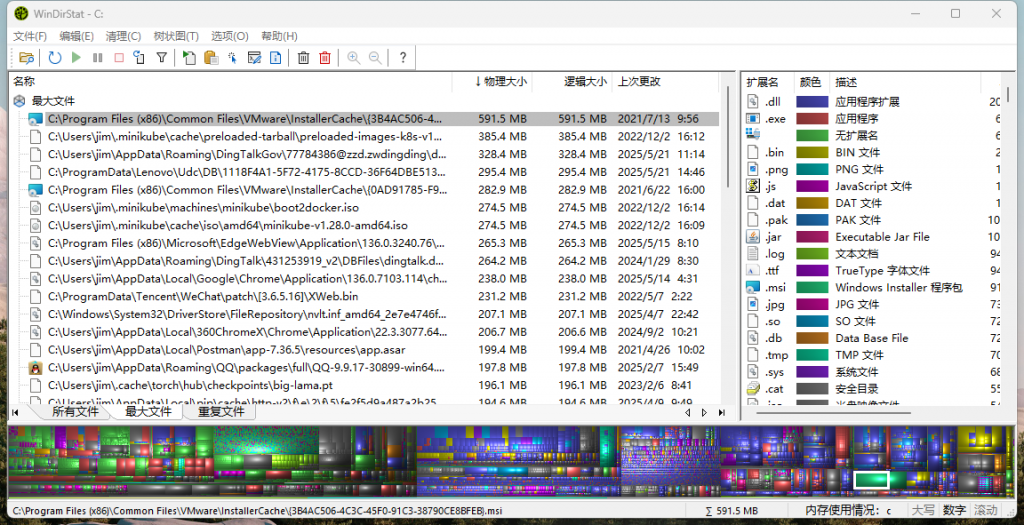Click the Zoom In magnifier icon
Image resolution: width=1024 pixels, height=525 pixels.
click(353, 57)
